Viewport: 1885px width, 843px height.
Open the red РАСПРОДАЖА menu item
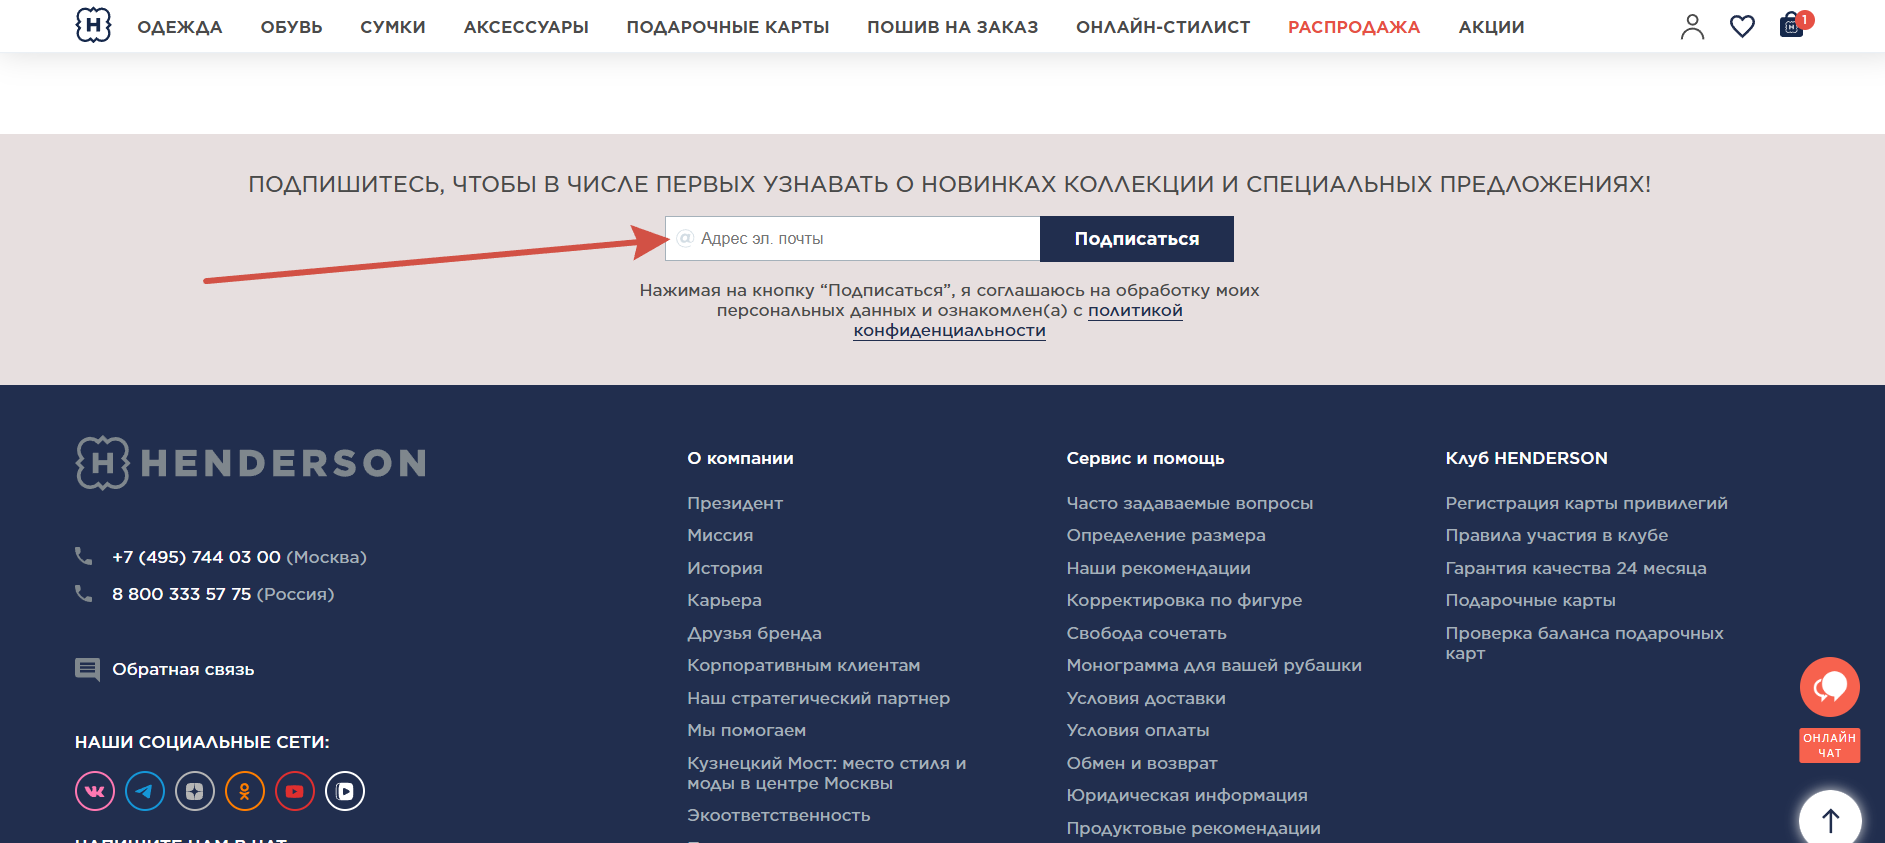coord(1354,27)
